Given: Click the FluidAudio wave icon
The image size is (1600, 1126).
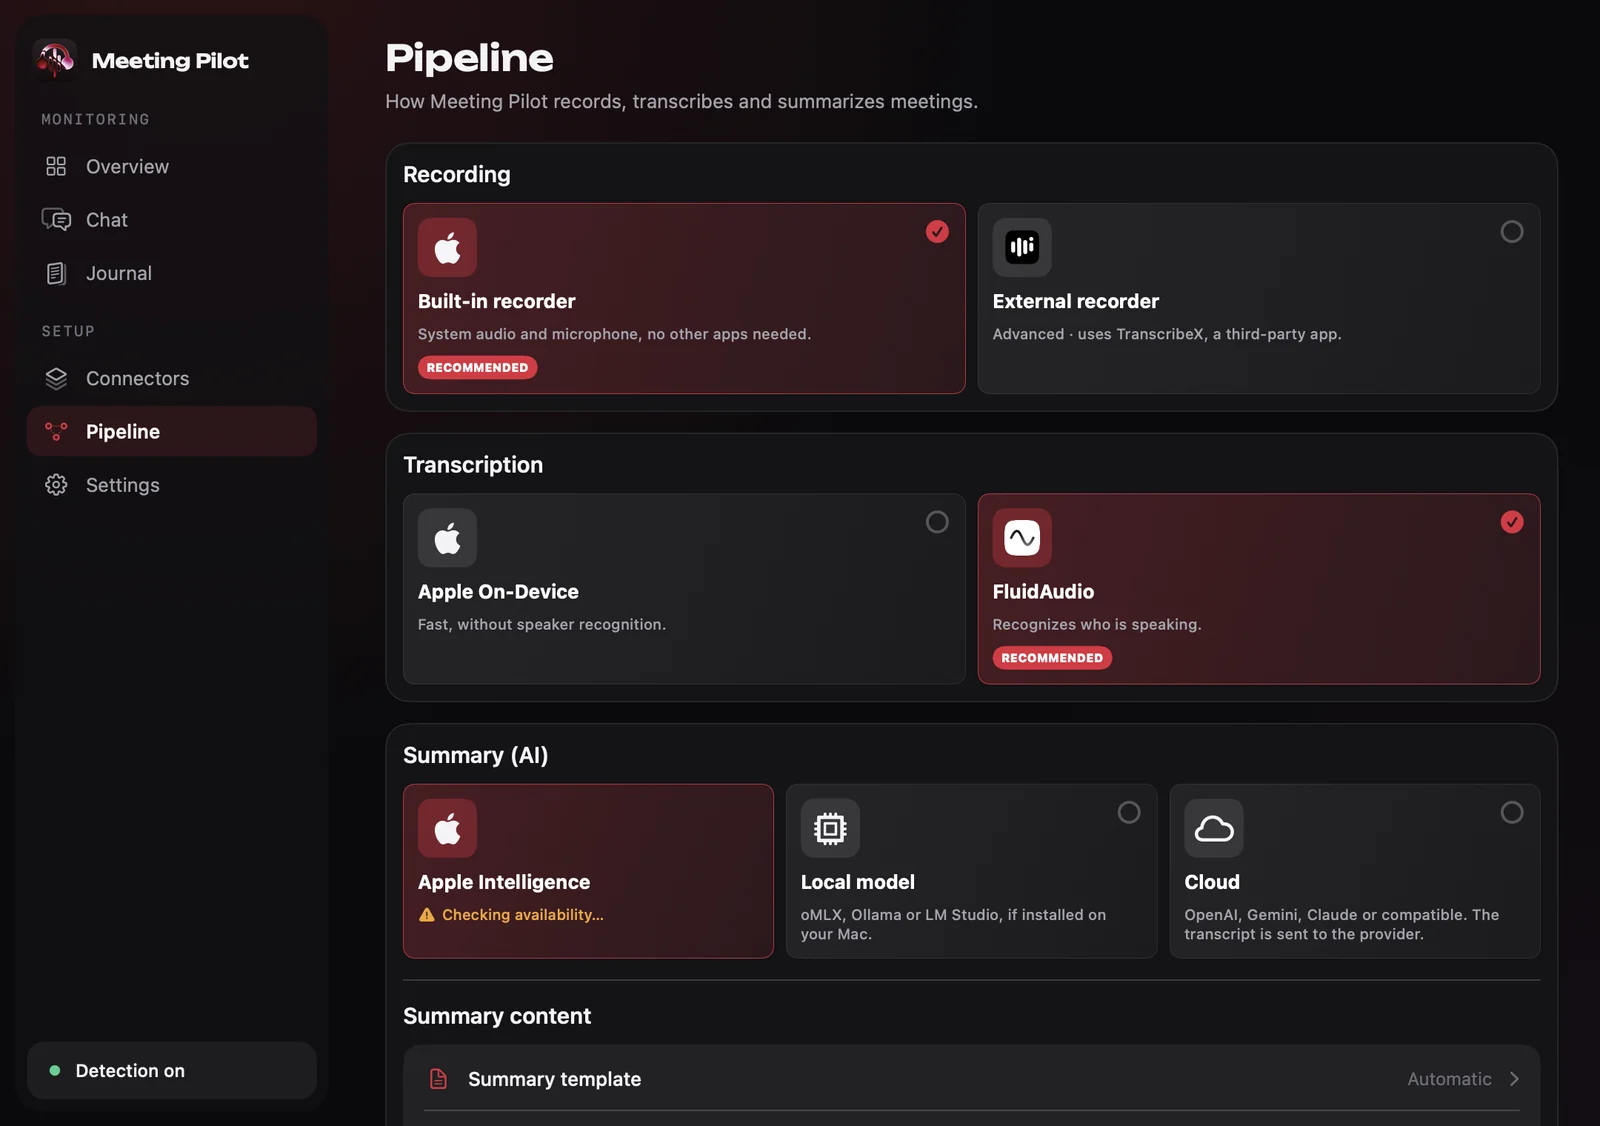Looking at the screenshot, I should [1022, 538].
